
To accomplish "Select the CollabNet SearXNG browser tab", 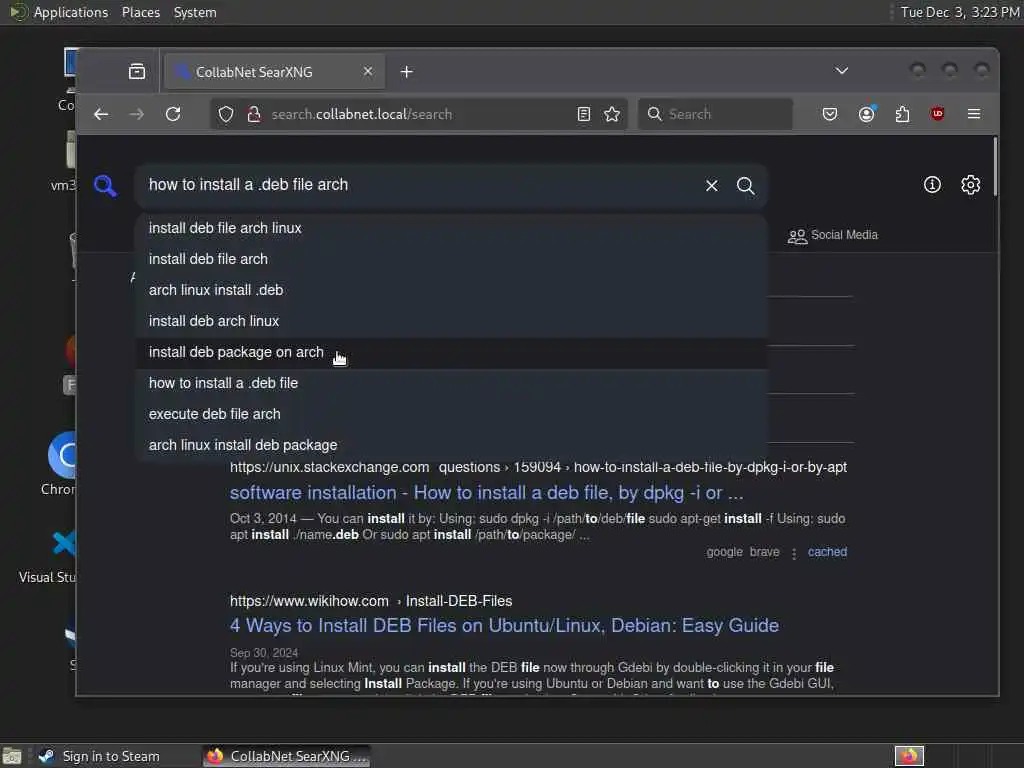I will click(x=274, y=72).
